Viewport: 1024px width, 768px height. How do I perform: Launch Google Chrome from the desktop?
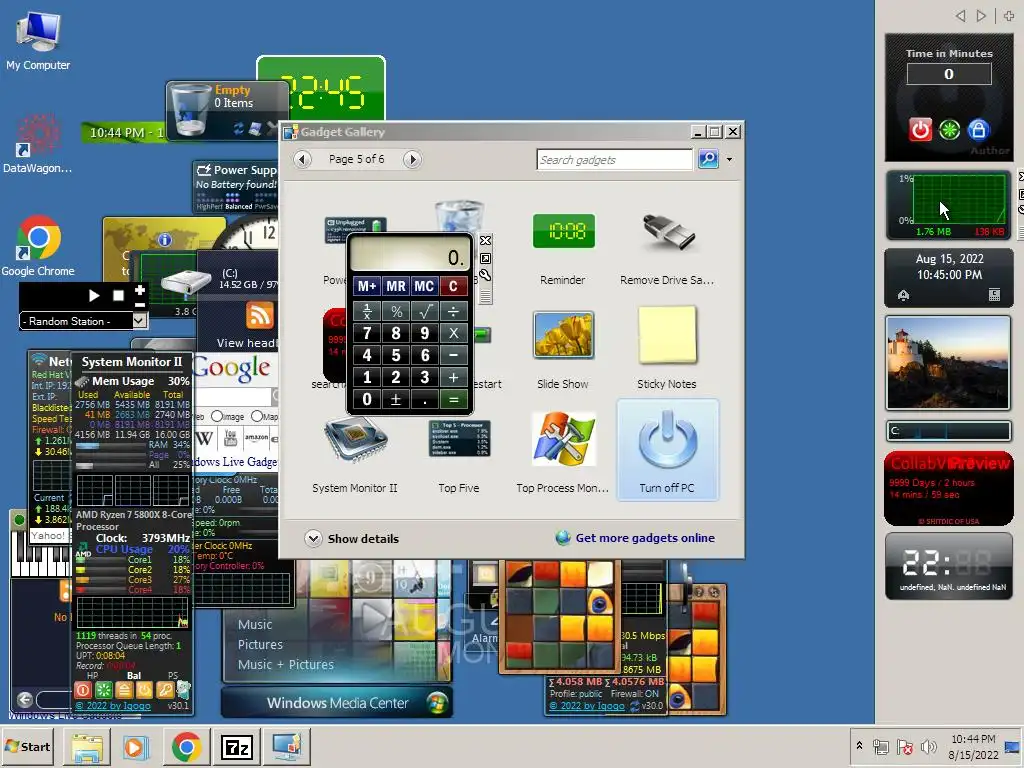point(38,246)
